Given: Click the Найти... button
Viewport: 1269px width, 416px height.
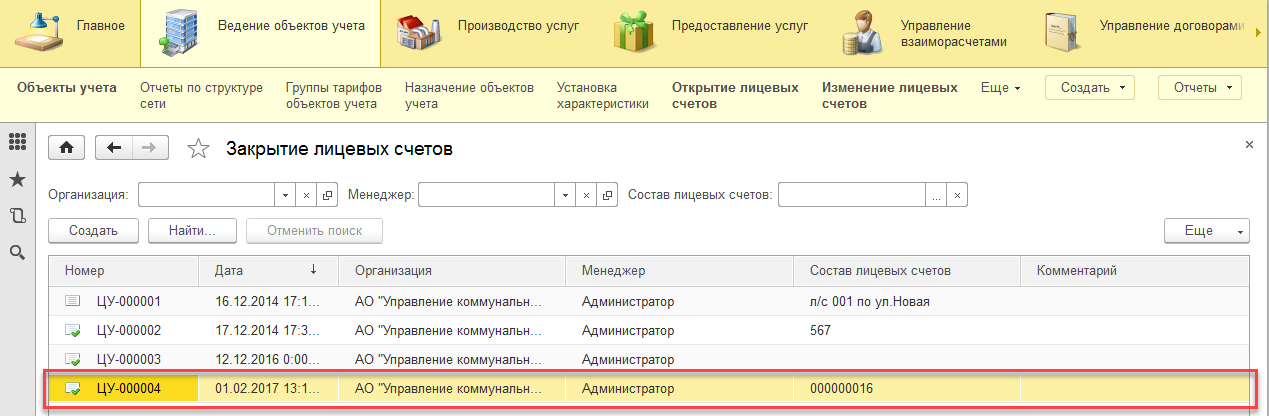Looking at the screenshot, I should pos(192,231).
